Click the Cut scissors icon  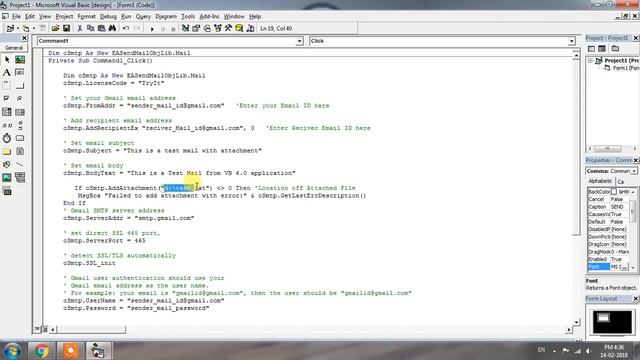(80, 28)
